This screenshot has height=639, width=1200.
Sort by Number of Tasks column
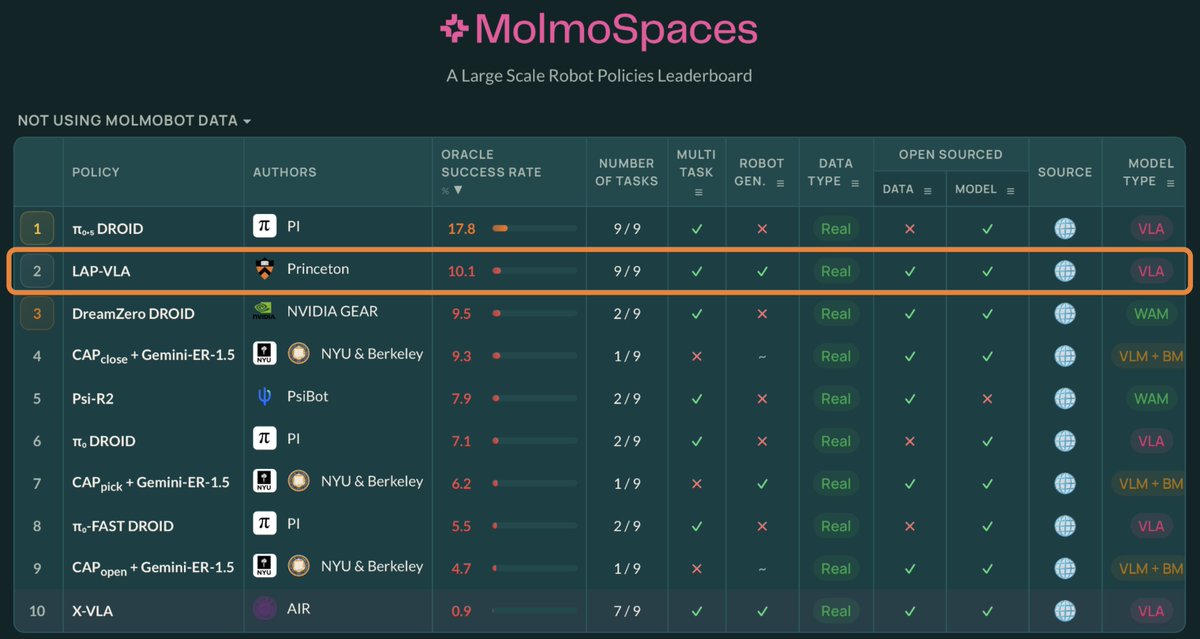(627, 172)
